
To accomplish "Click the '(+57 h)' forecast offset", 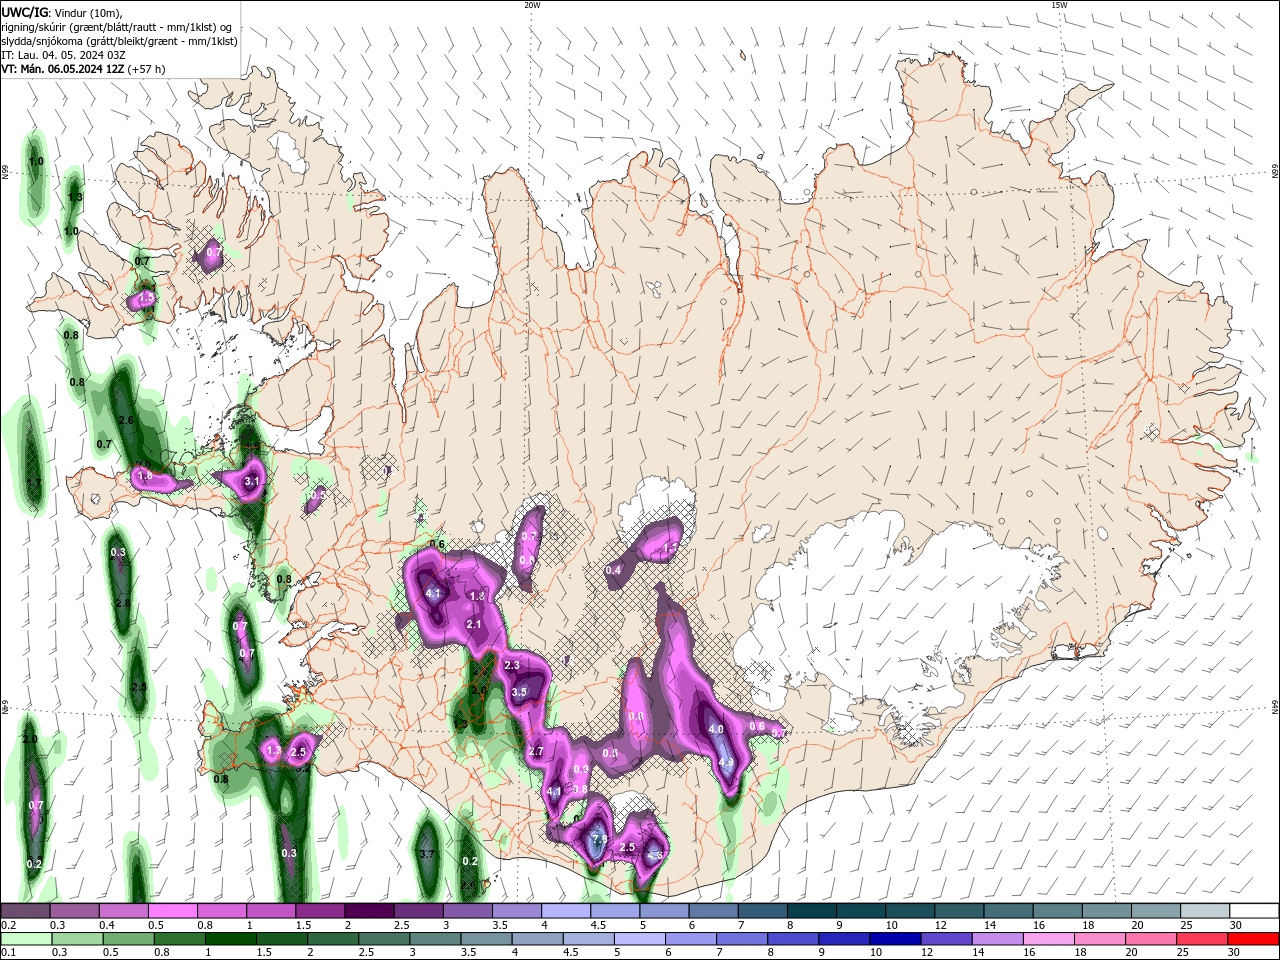I will [x=144, y=69].
